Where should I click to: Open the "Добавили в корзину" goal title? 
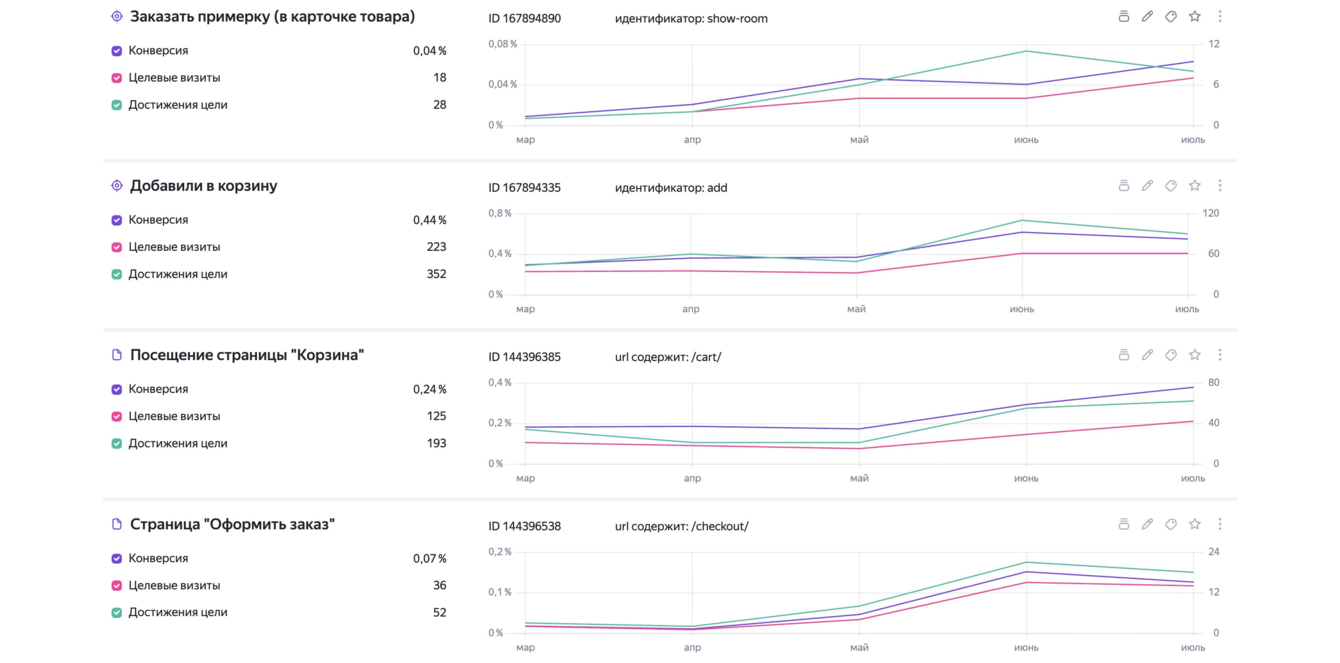[204, 186]
